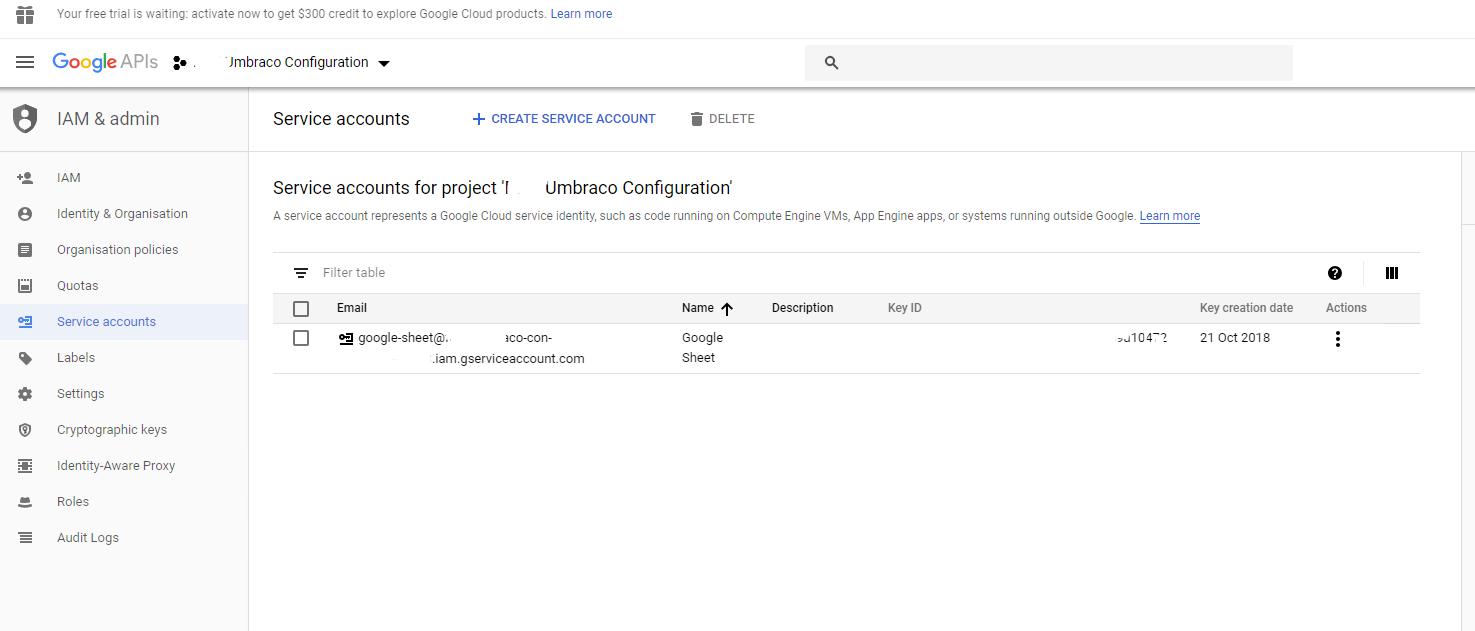Open actions menu for google-sheet account
The height and width of the screenshot is (631, 1475).
1338,339
